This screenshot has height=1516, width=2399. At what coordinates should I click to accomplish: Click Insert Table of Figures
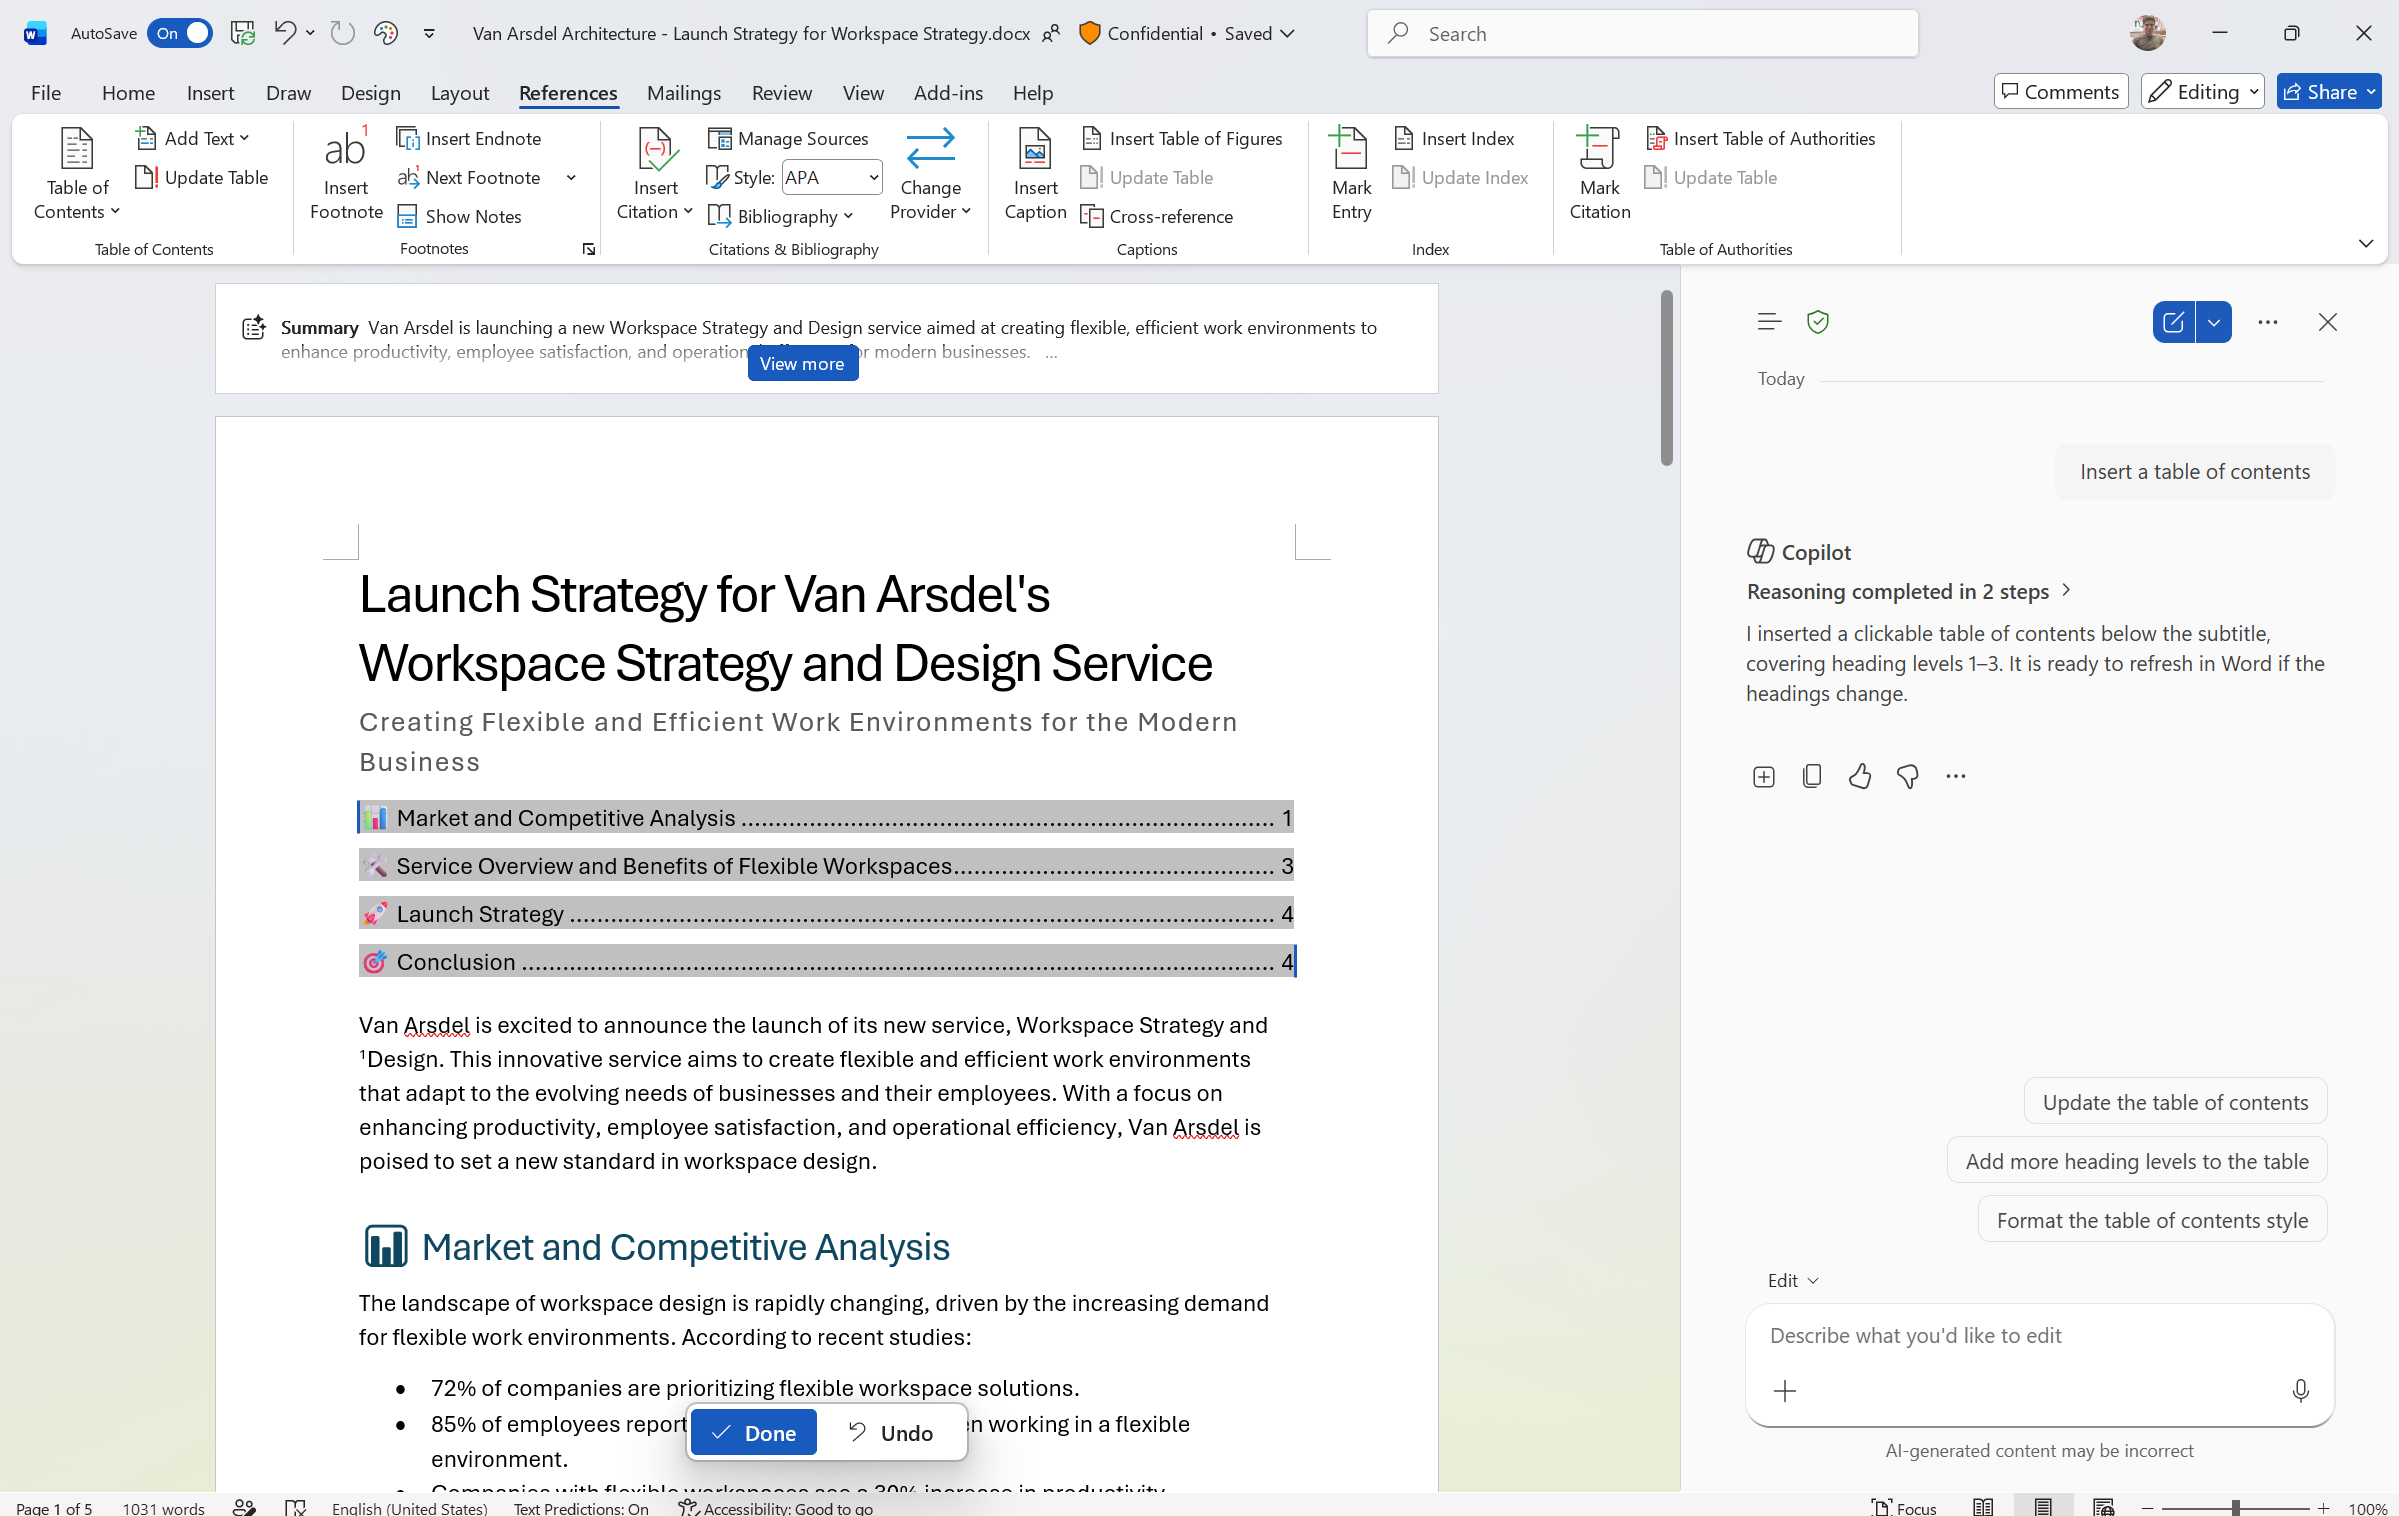pos(1182,138)
